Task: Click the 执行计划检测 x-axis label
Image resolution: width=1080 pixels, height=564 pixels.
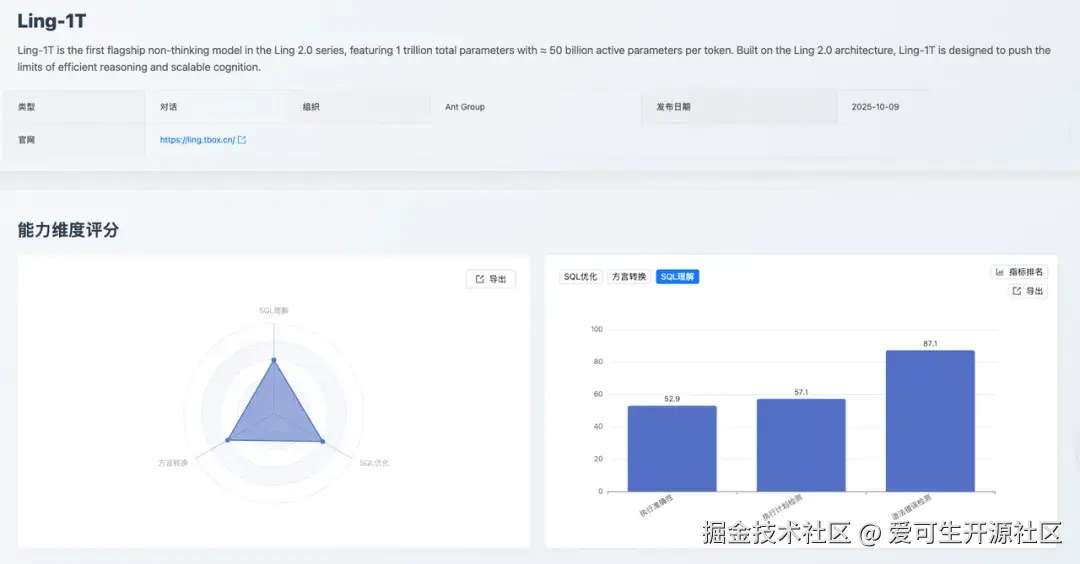Action: (x=782, y=508)
